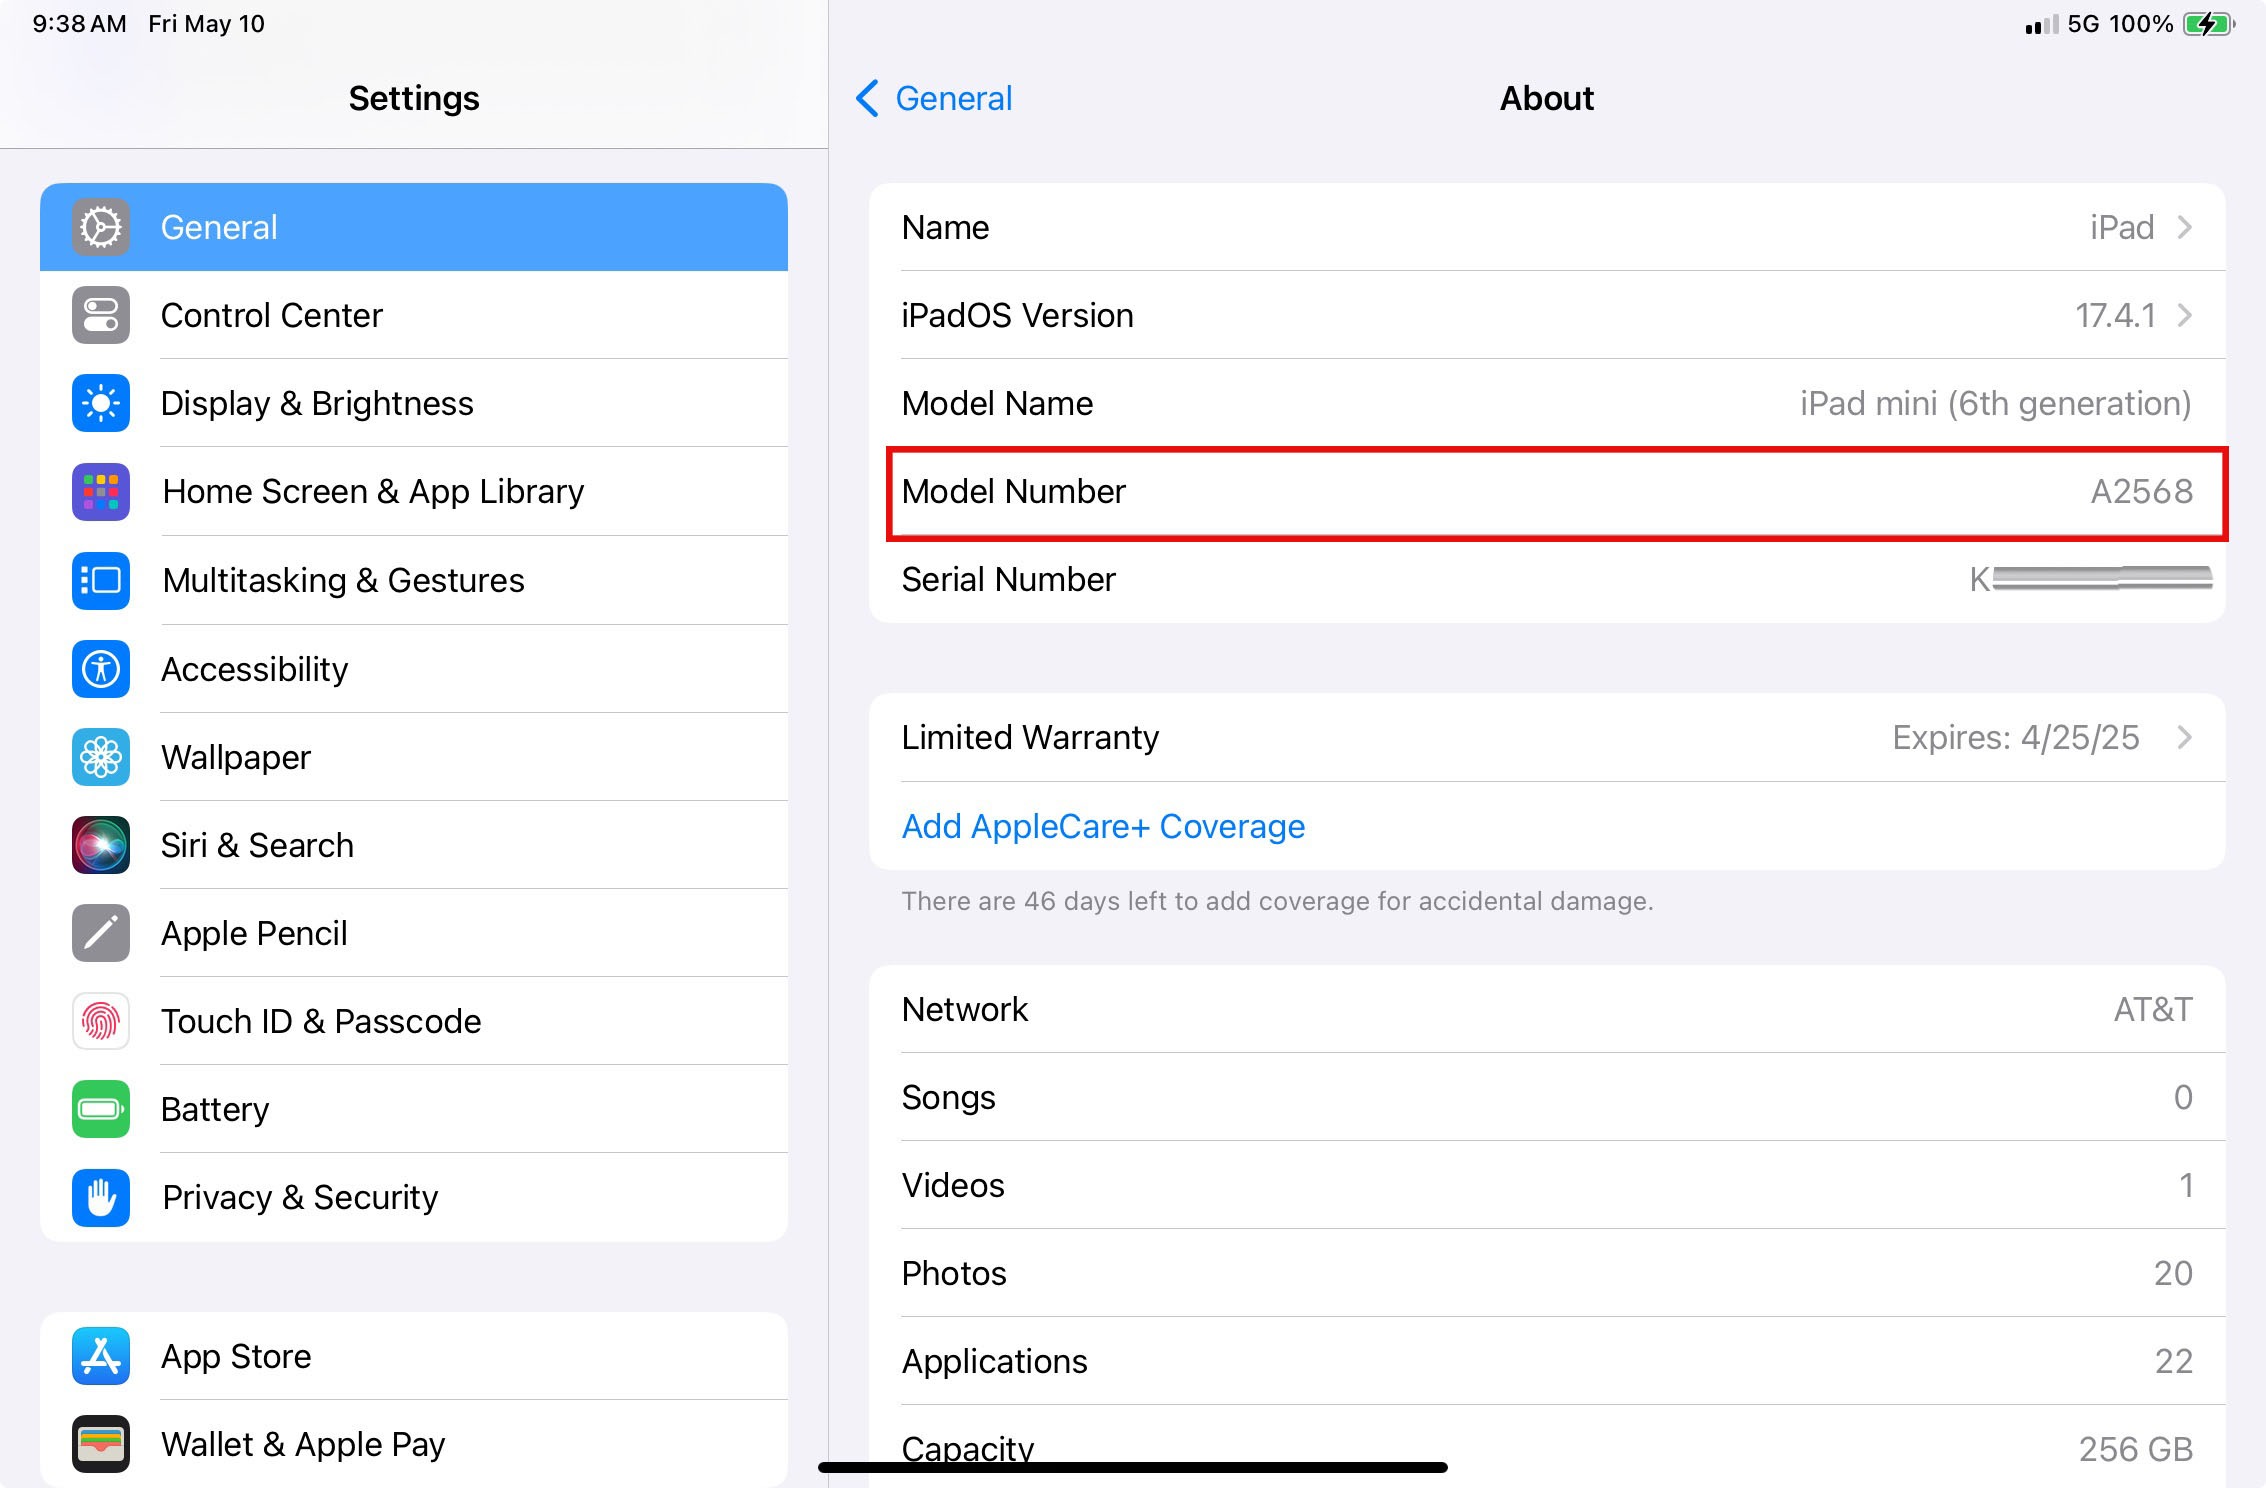Tap the date Fri May 10
The width and height of the screenshot is (2266, 1488).
pos(206,24)
